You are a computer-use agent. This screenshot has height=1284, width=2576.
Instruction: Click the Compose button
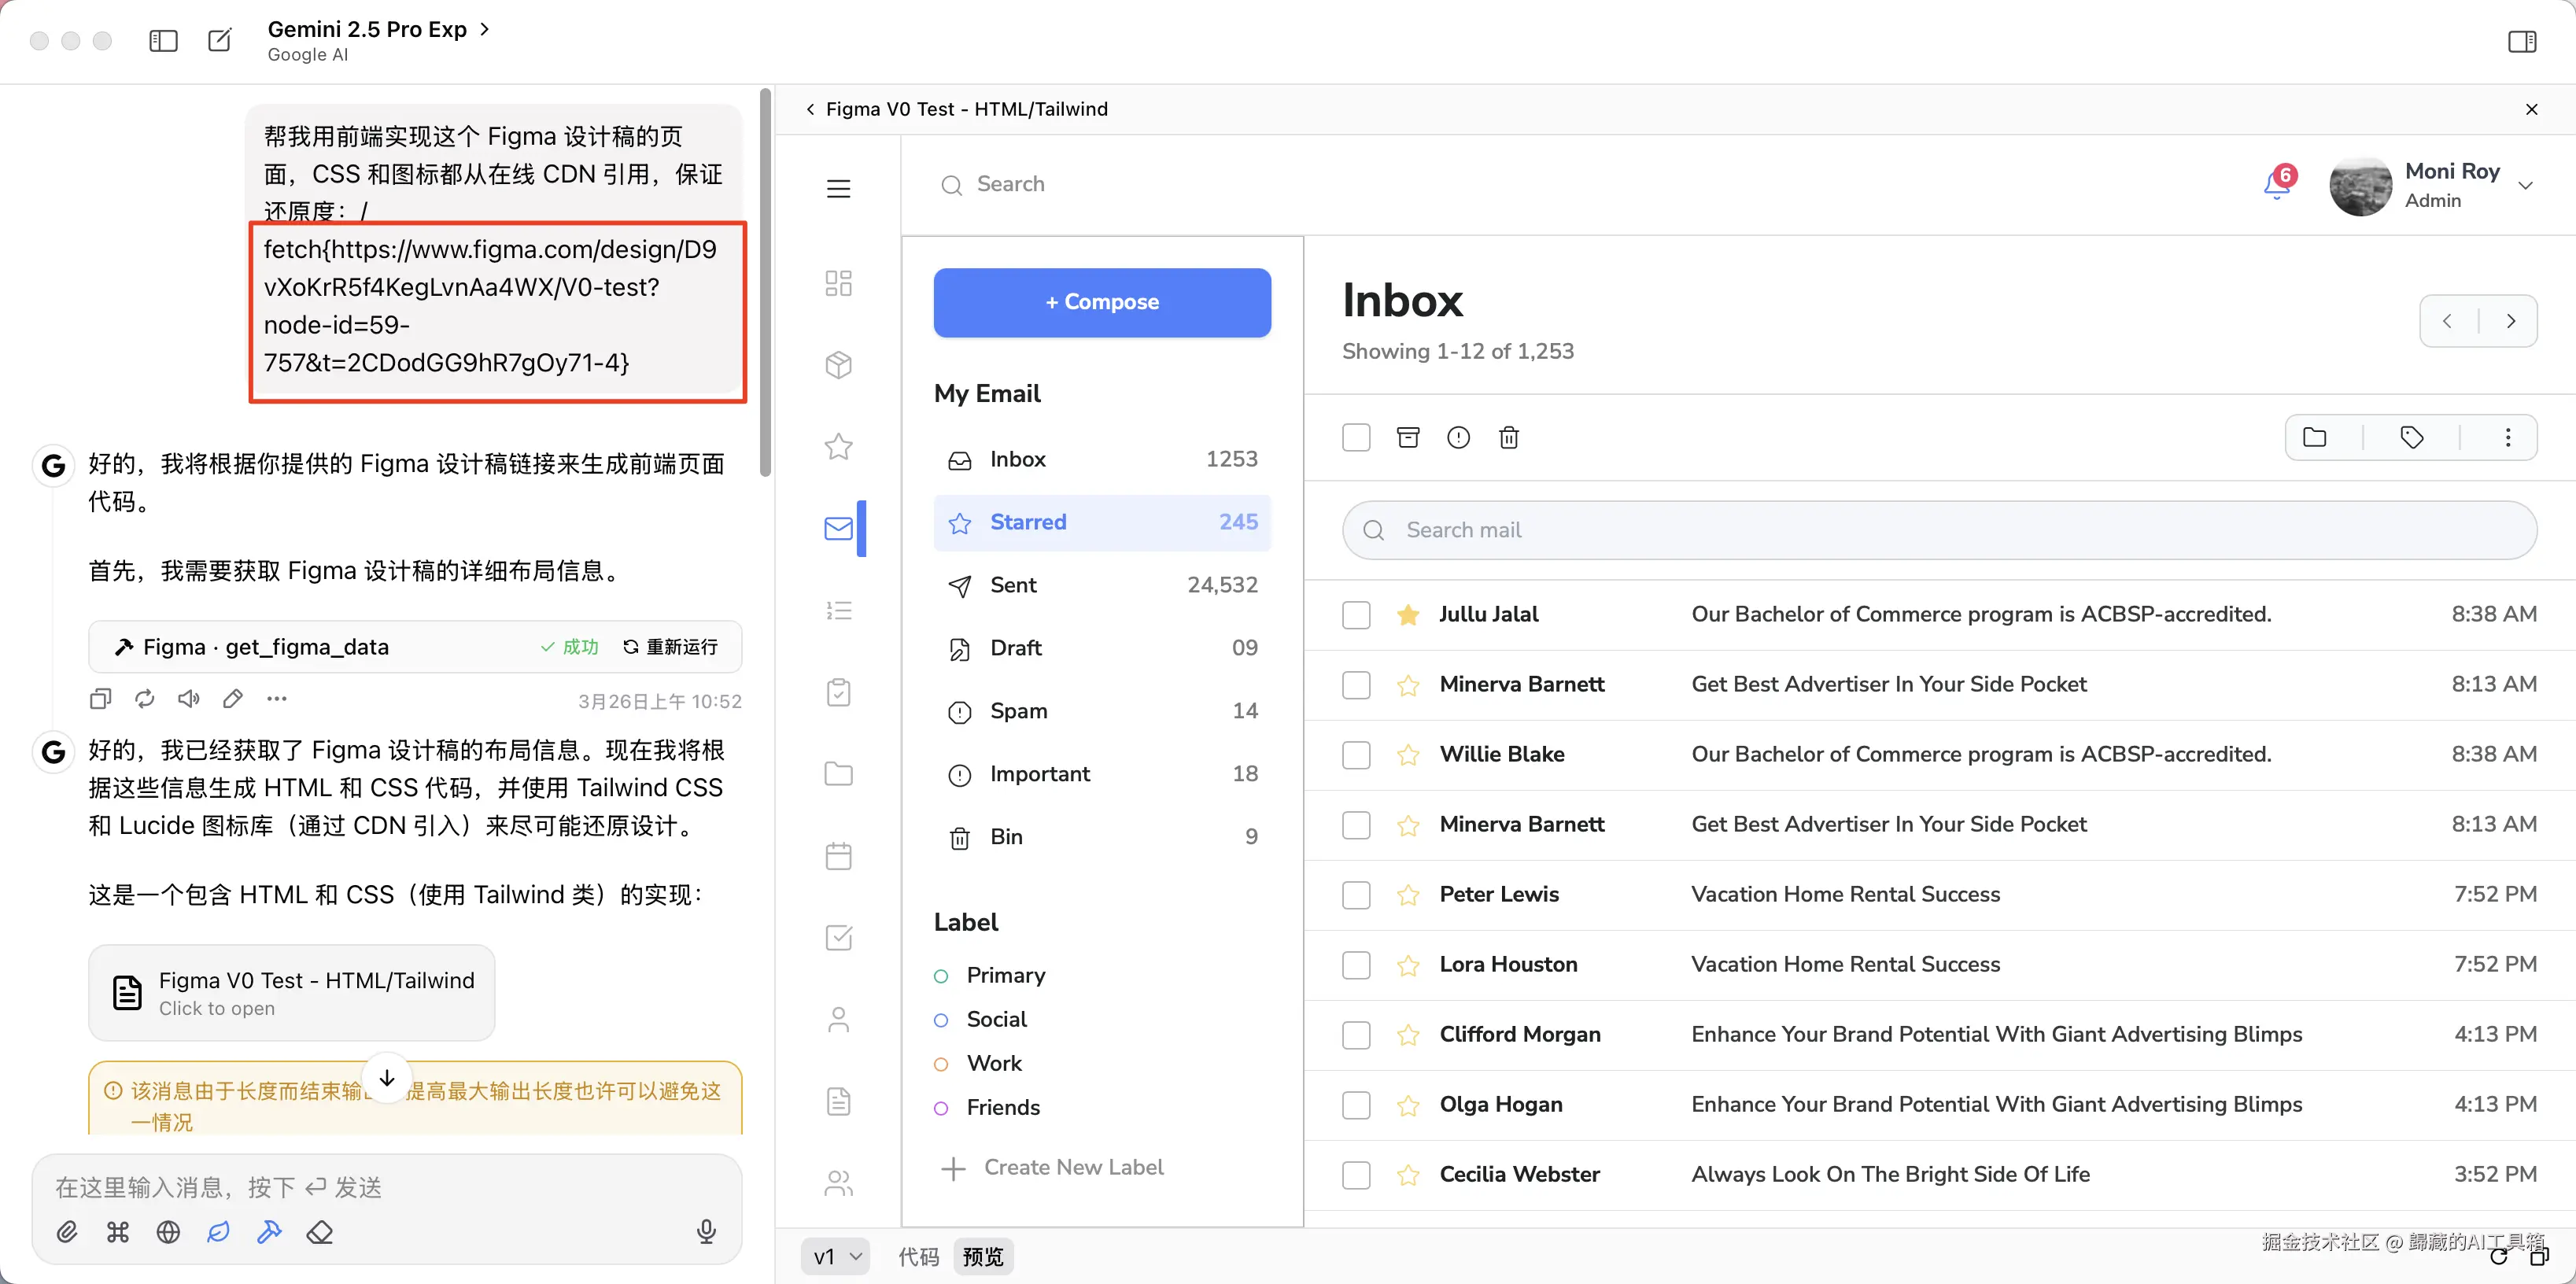click(x=1101, y=302)
